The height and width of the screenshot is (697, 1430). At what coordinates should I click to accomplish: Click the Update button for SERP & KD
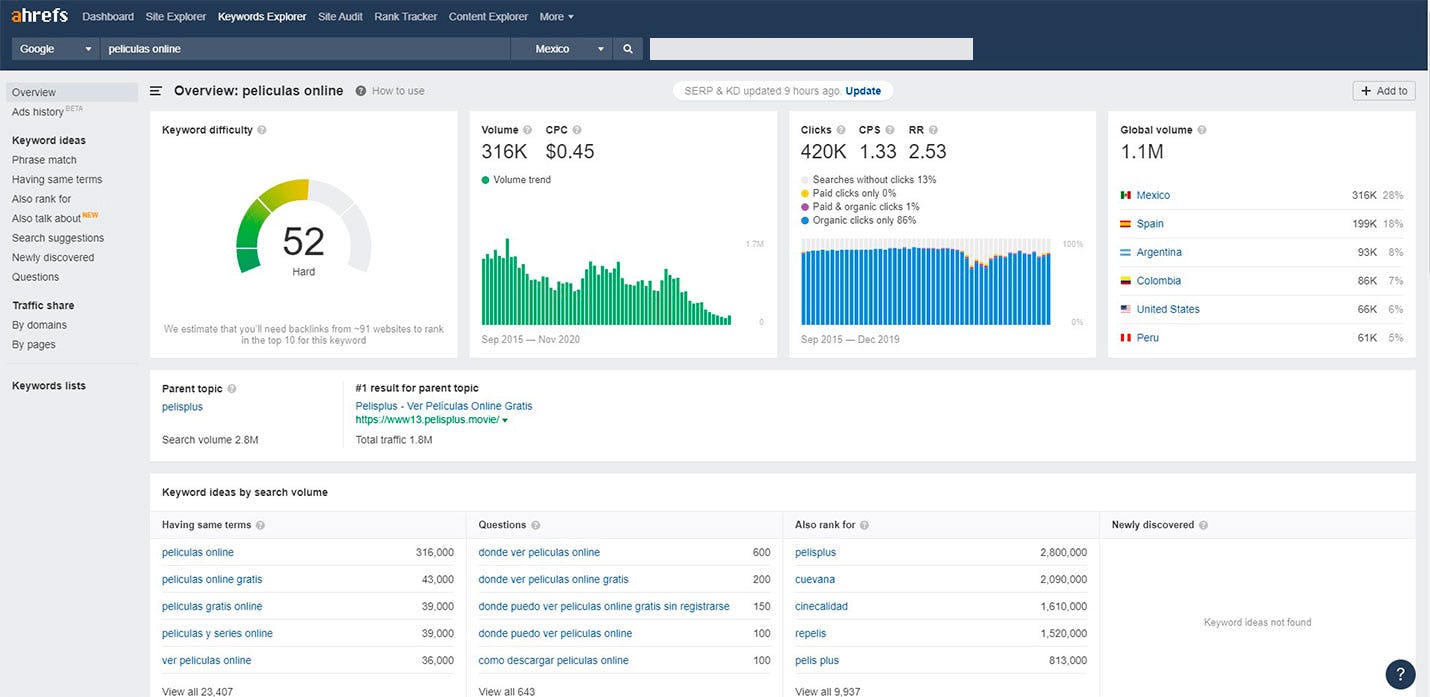point(863,89)
